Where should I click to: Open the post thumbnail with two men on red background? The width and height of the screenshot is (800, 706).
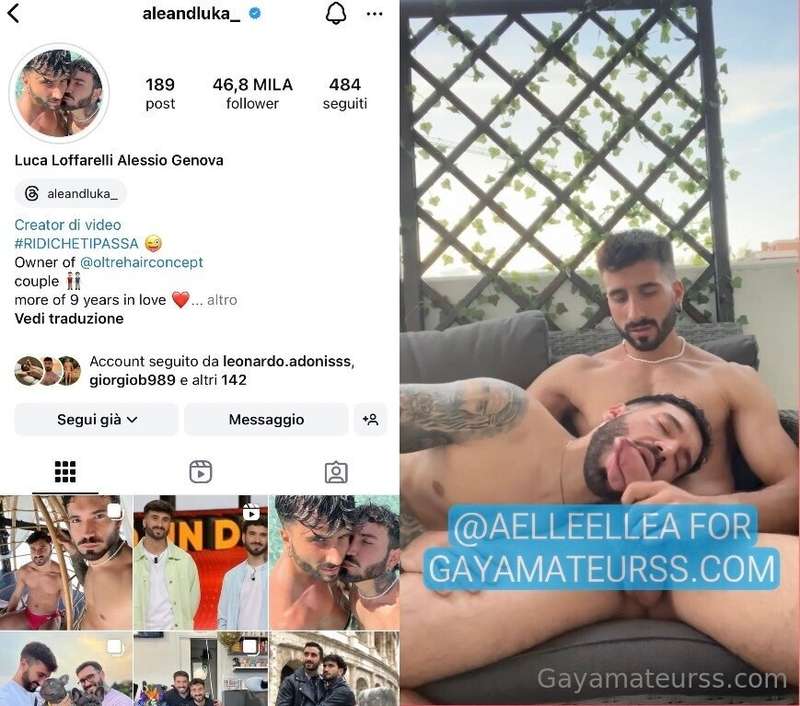(x=201, y=562)
